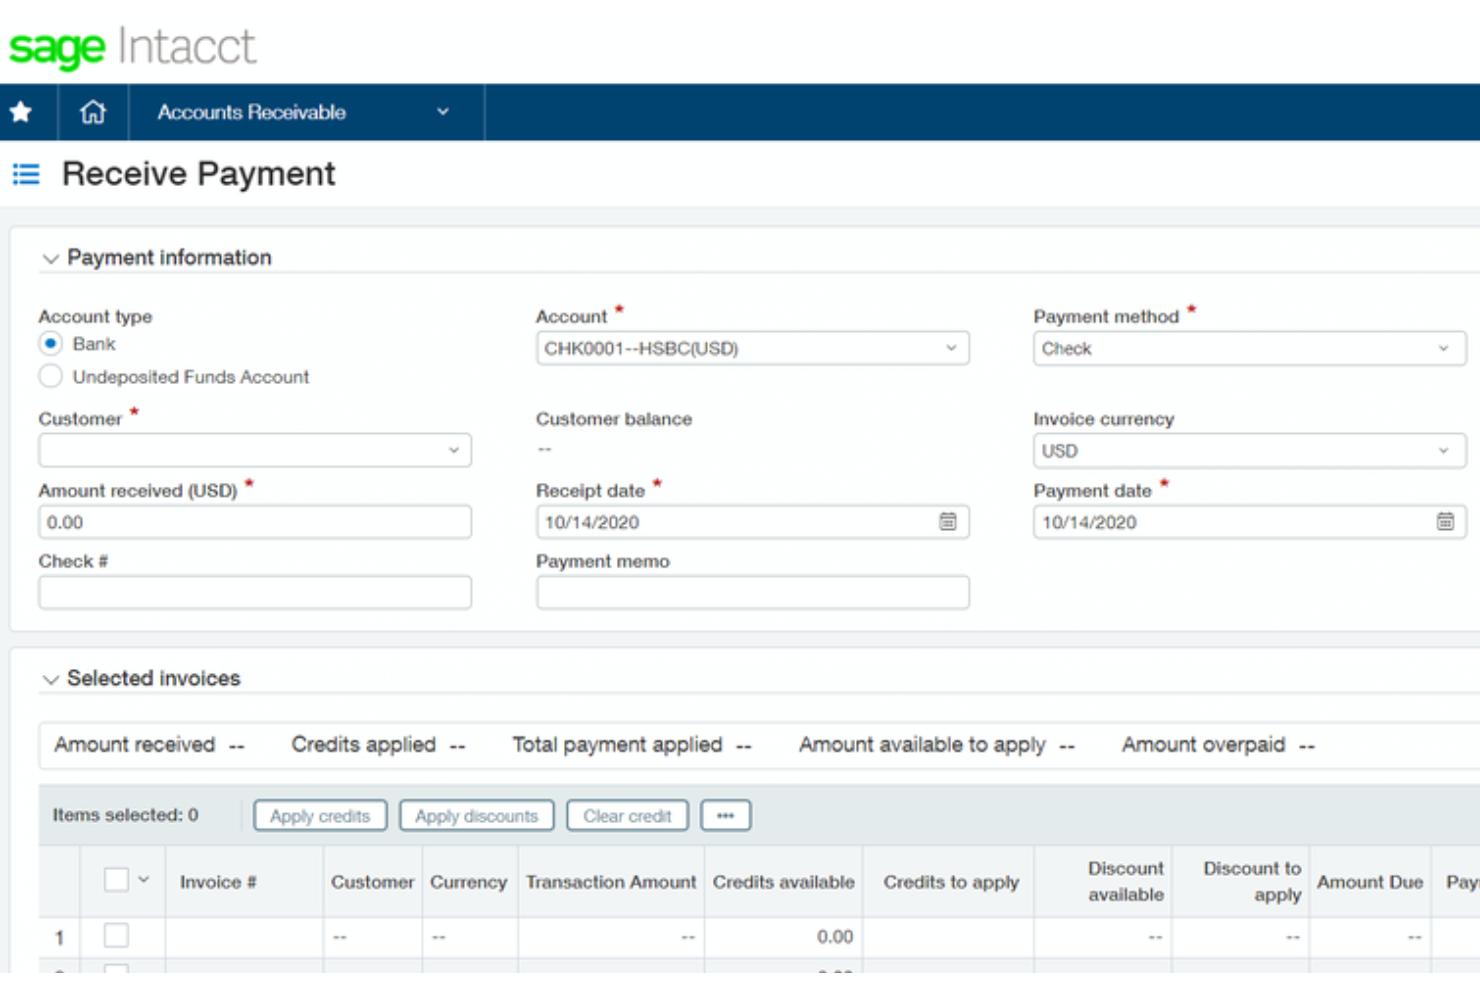This screenshot has width=1480, height=987.
Task: Open the Account CHK0001--HSBC(USD) dropdown
Action: [x=753, y=348]
